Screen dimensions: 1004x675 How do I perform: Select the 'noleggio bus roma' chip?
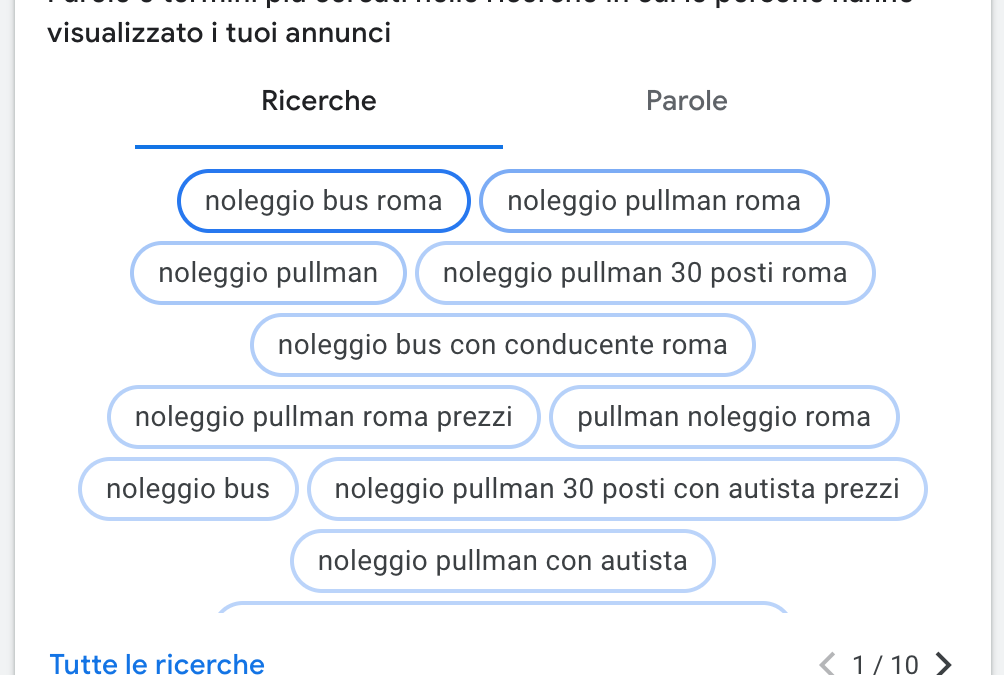pyautogui.click(x=323, y=201)
